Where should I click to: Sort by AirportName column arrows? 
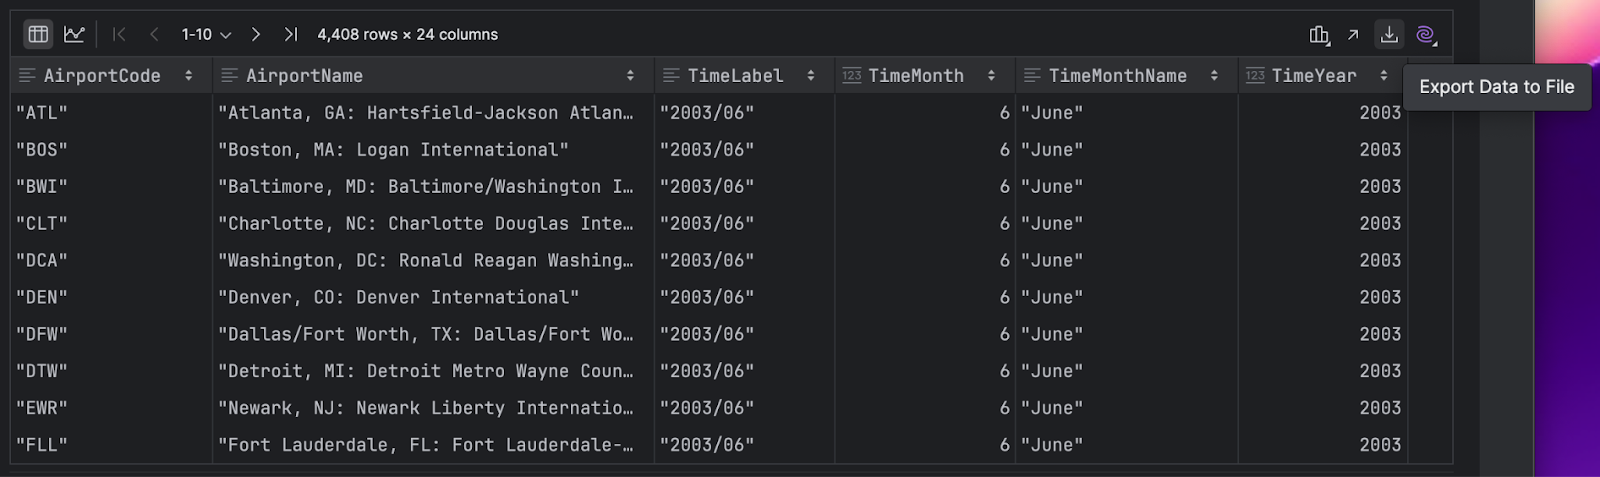[x=630, y=76]
